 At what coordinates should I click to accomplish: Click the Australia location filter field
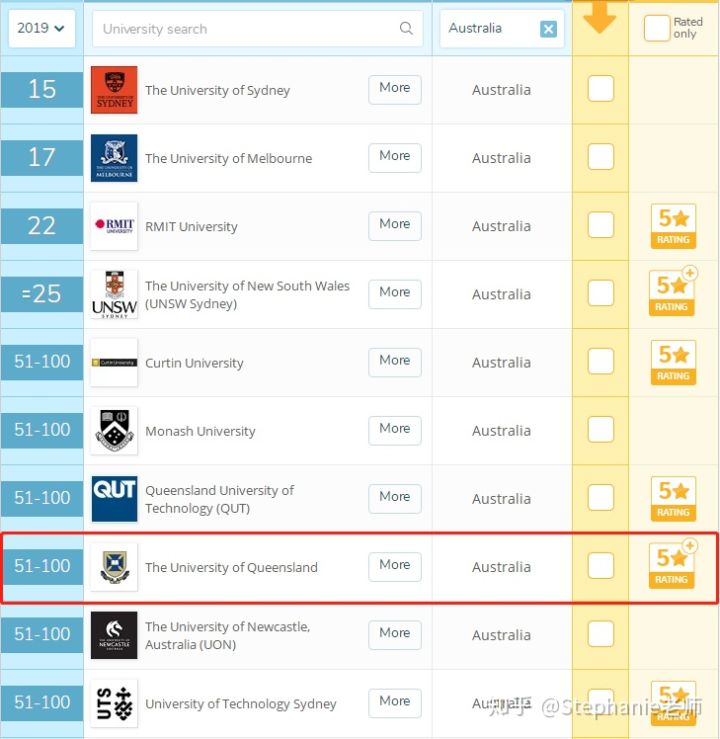click(502, 29)
